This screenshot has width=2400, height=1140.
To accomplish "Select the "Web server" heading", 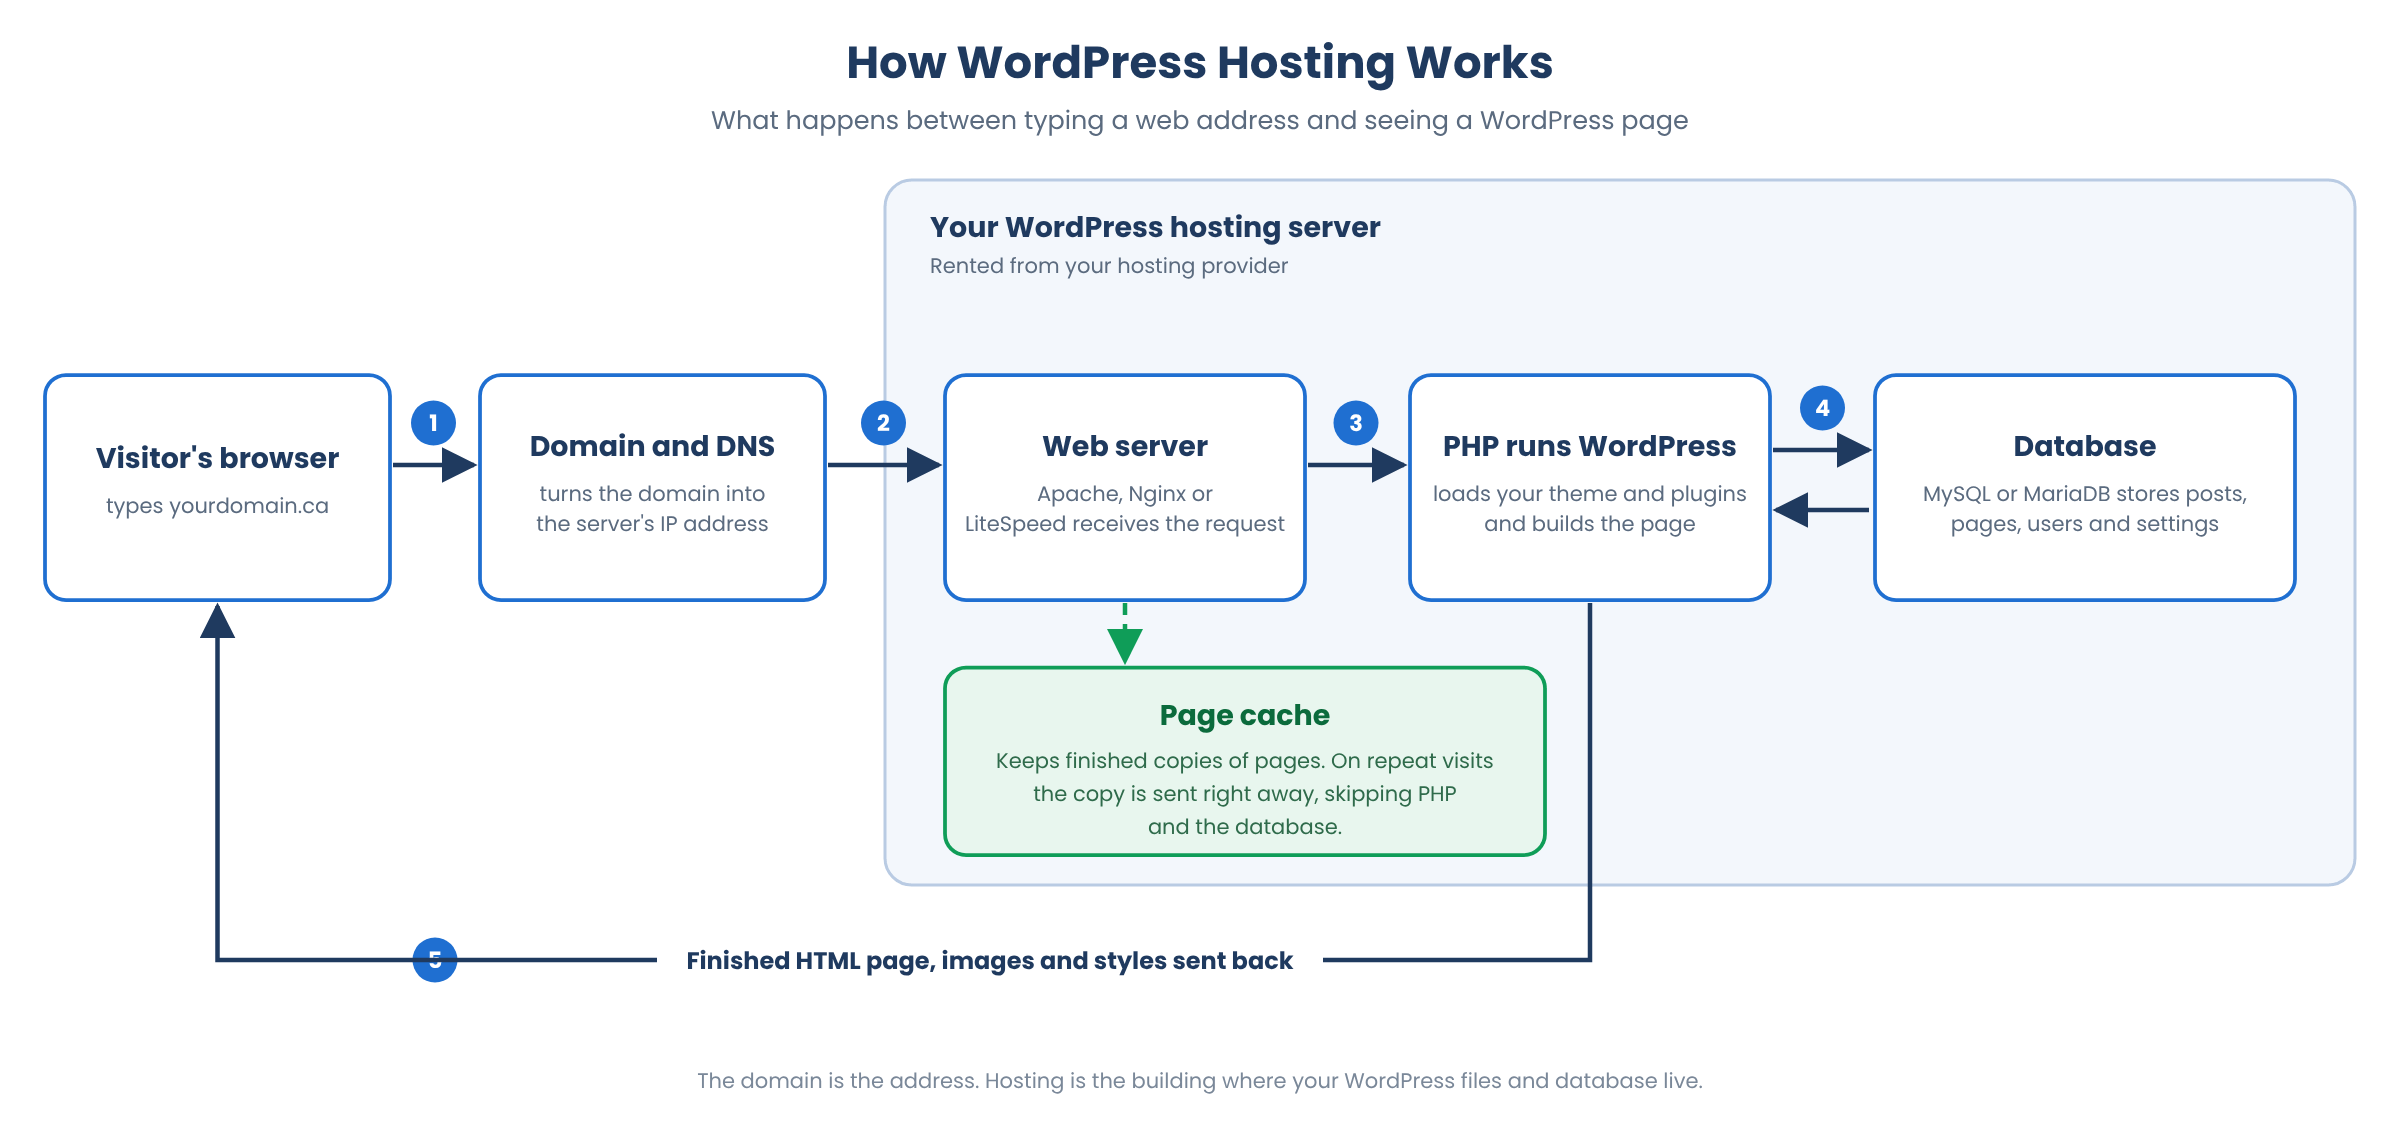I will click(x=1125, y=446).
